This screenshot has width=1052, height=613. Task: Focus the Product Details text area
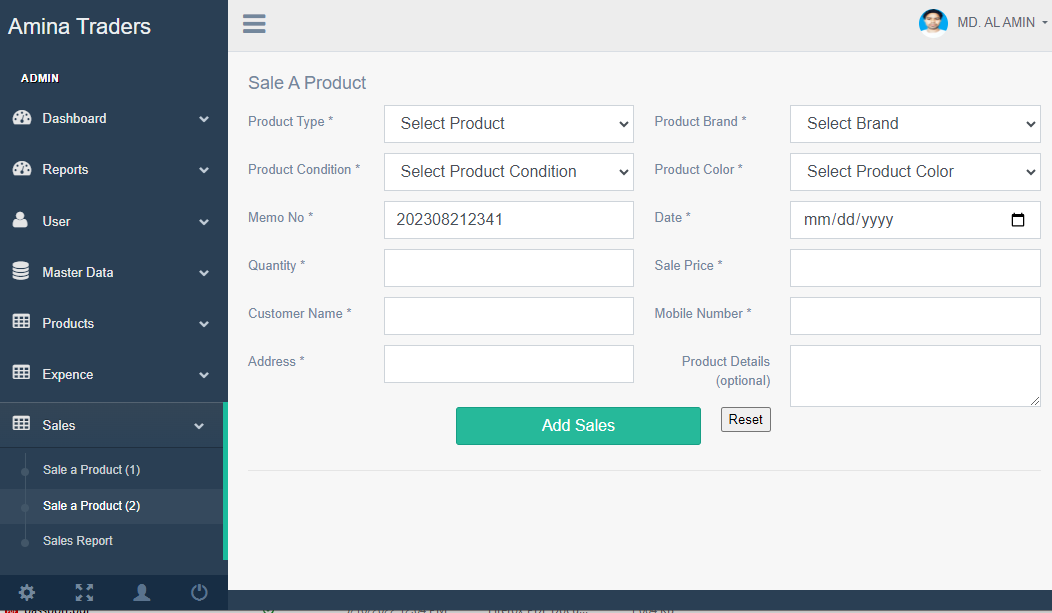tap(914, 376)
